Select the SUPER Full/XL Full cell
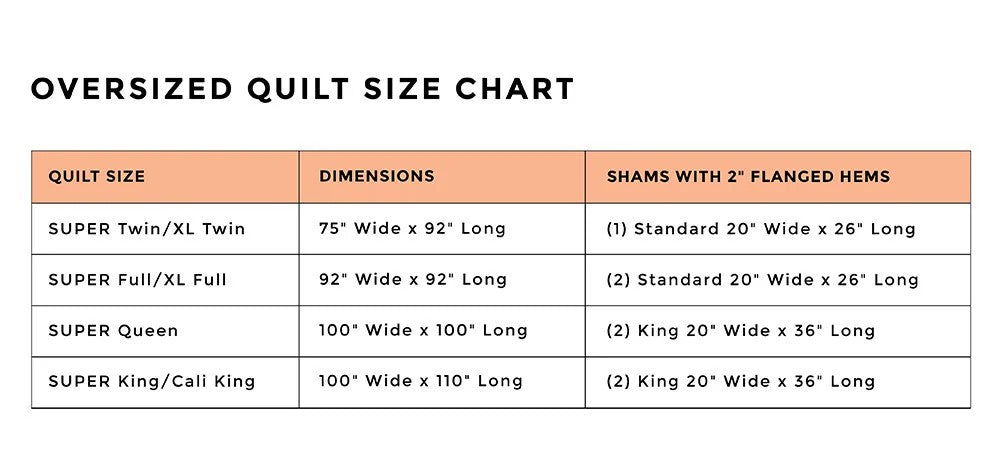 coord(138,280)
